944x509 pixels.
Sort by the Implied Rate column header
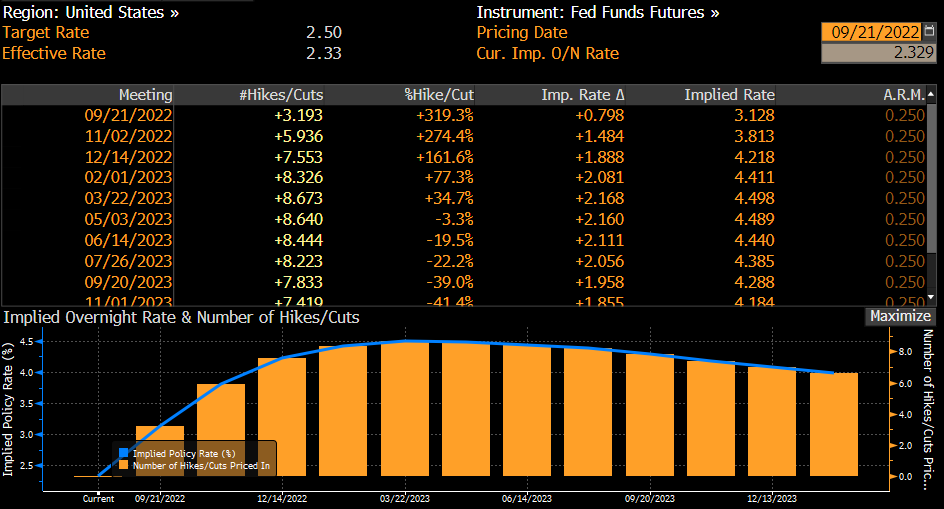[729, 95]
